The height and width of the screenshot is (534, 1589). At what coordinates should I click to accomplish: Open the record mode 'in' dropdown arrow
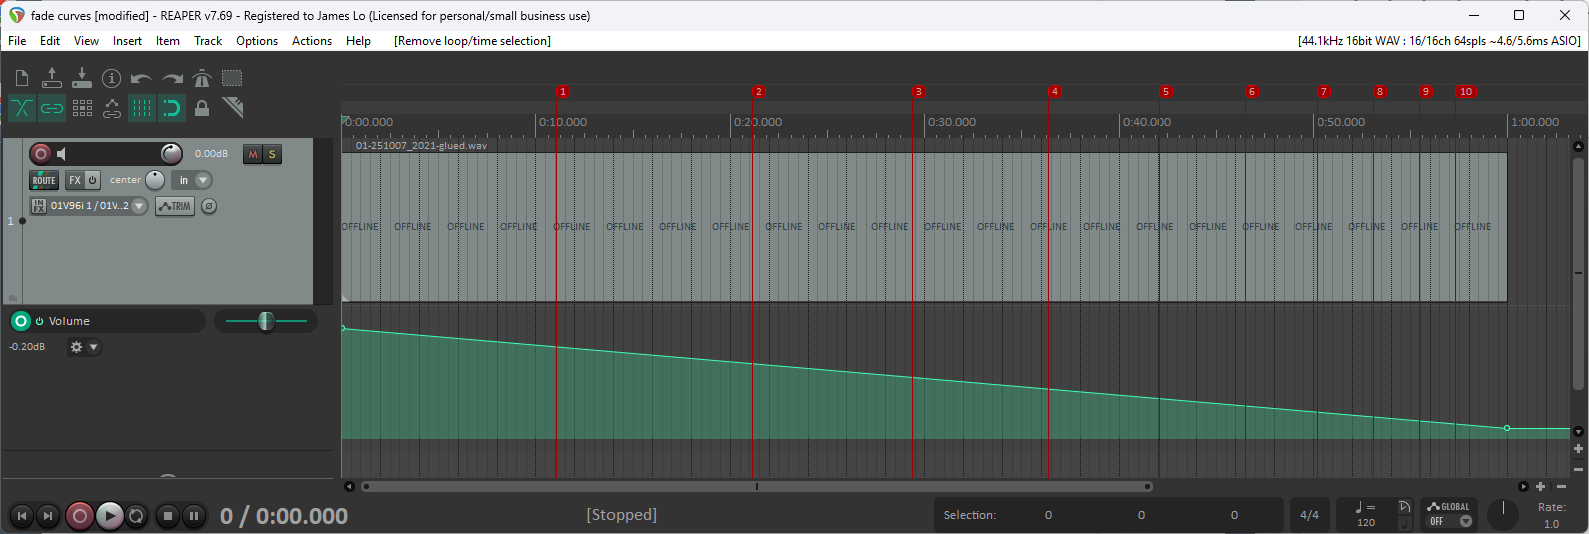(x=203, y=180)
